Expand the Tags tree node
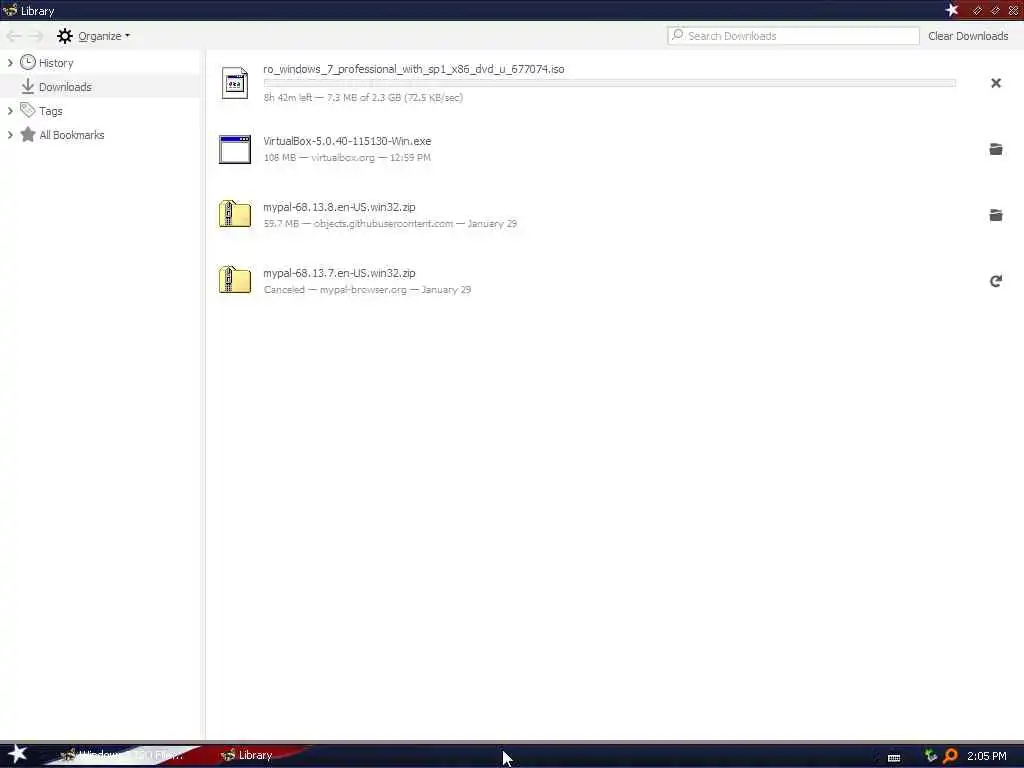Viewport: 1024px width, 768px height. 10,111
